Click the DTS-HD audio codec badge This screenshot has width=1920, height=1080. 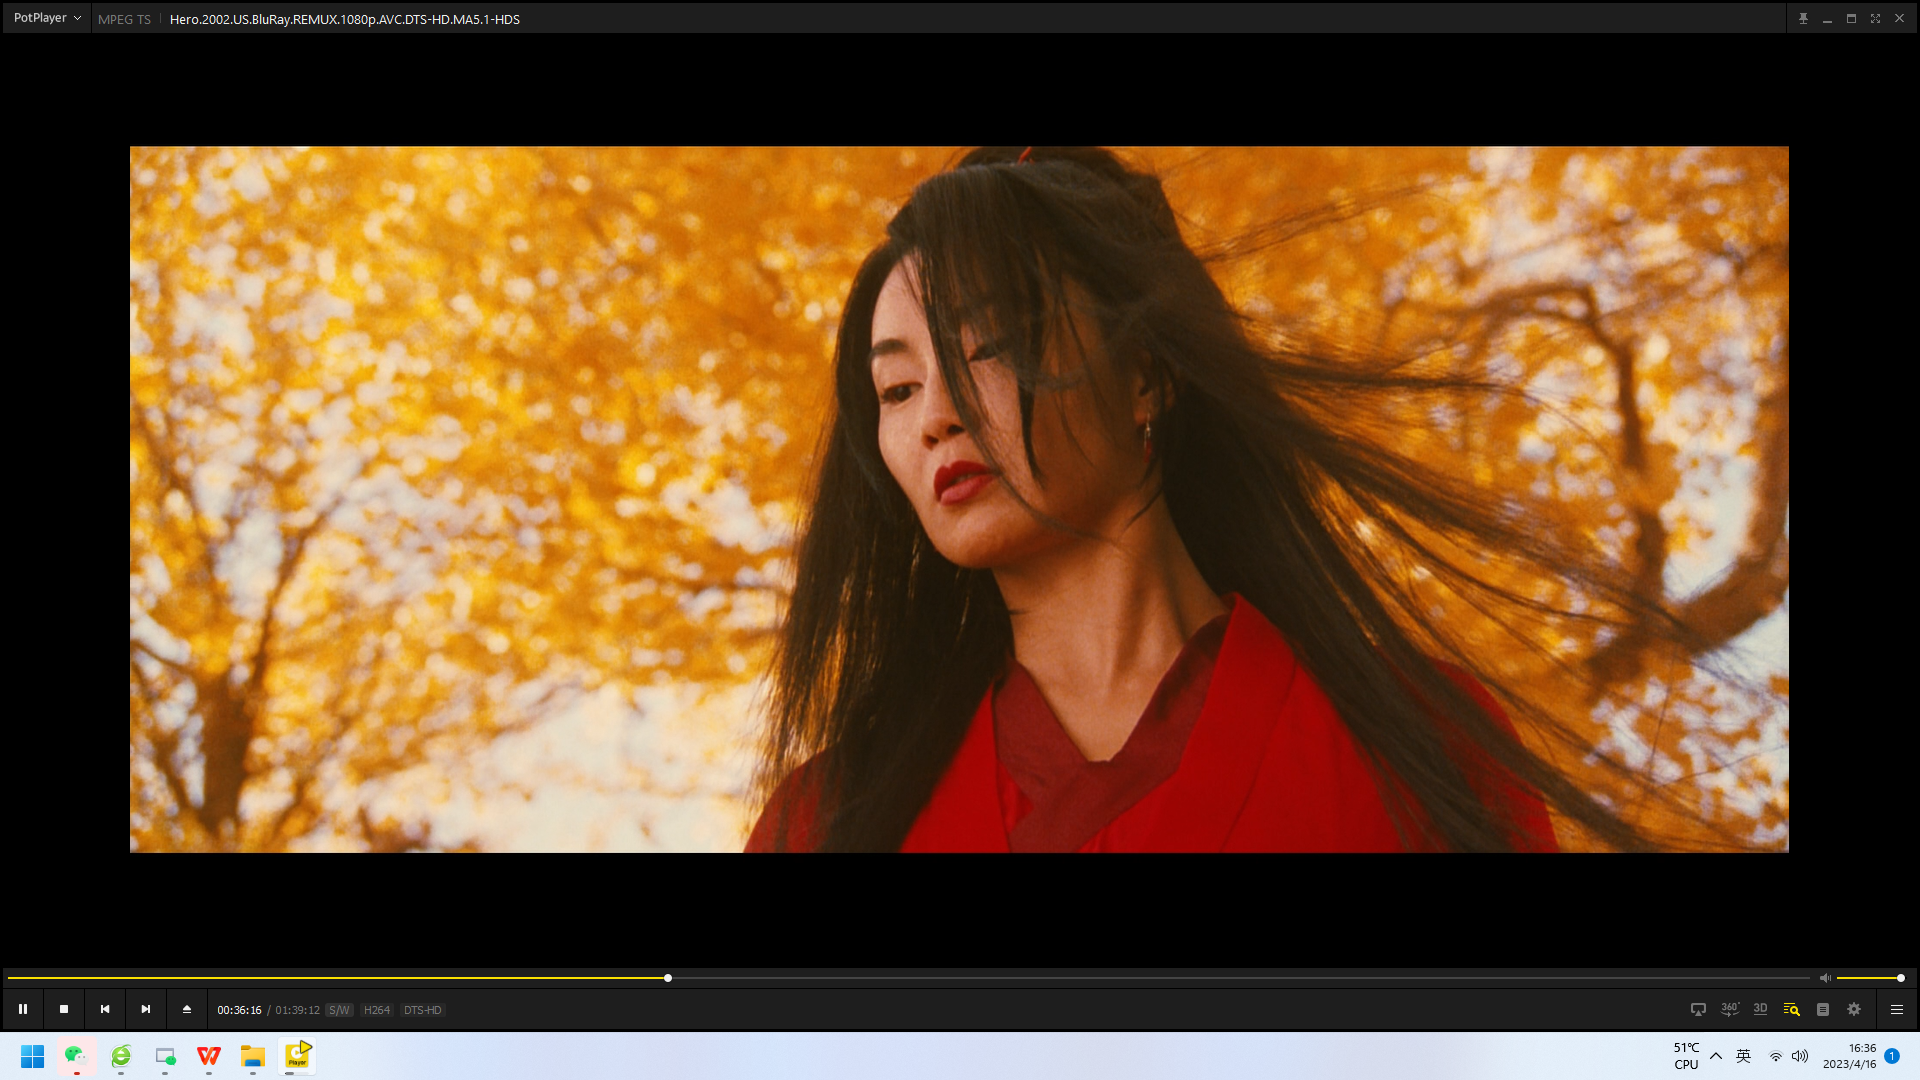pyautogui.click(x=422, y=1010)
